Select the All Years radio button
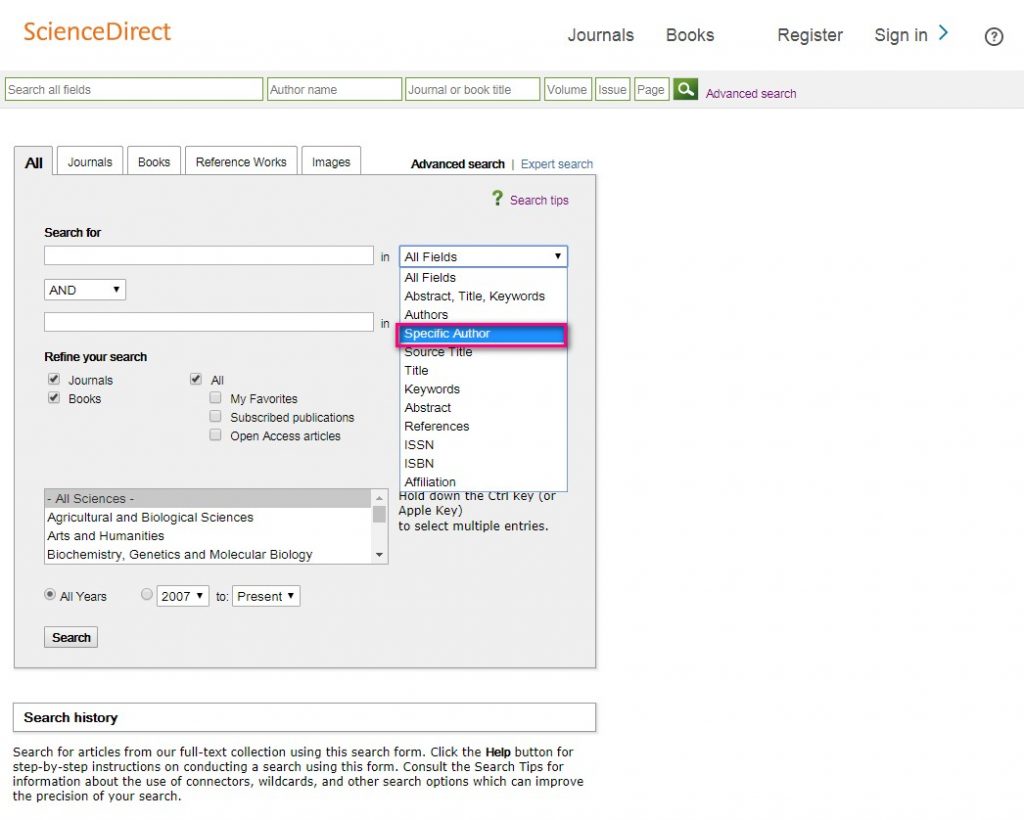 click(x=50, y=594)
